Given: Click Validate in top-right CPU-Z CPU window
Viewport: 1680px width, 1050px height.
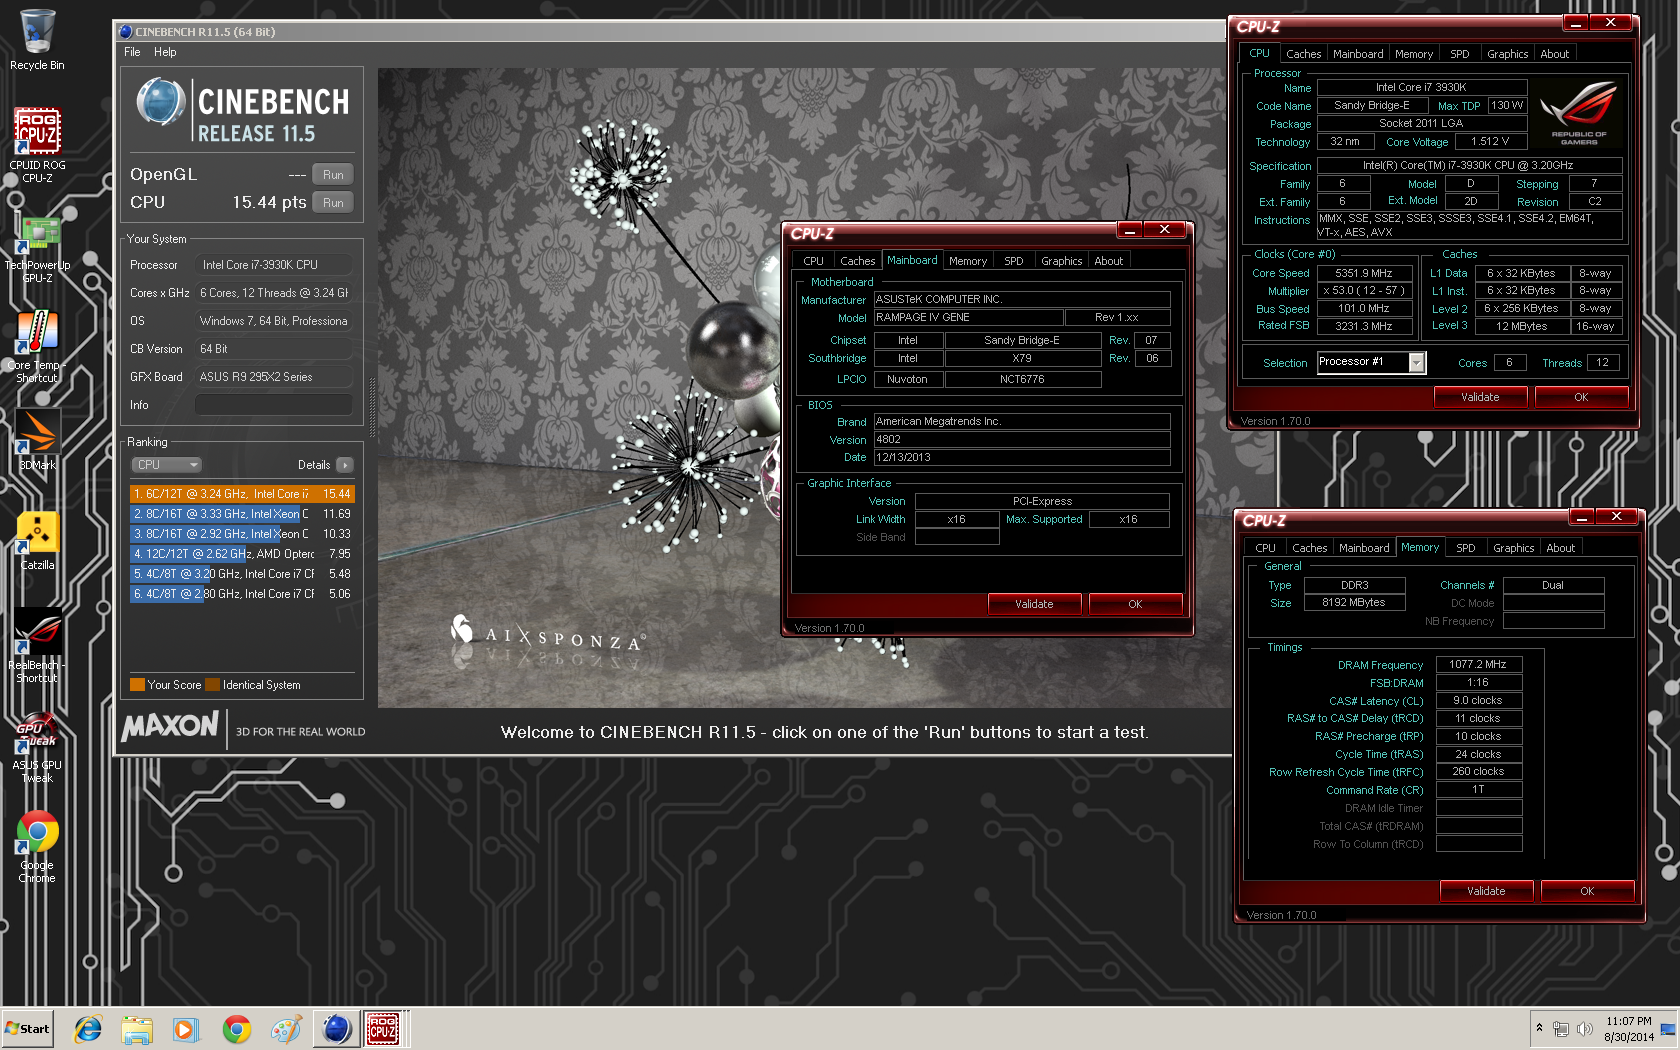Looking at the screenshot, I should (1480, 397).
